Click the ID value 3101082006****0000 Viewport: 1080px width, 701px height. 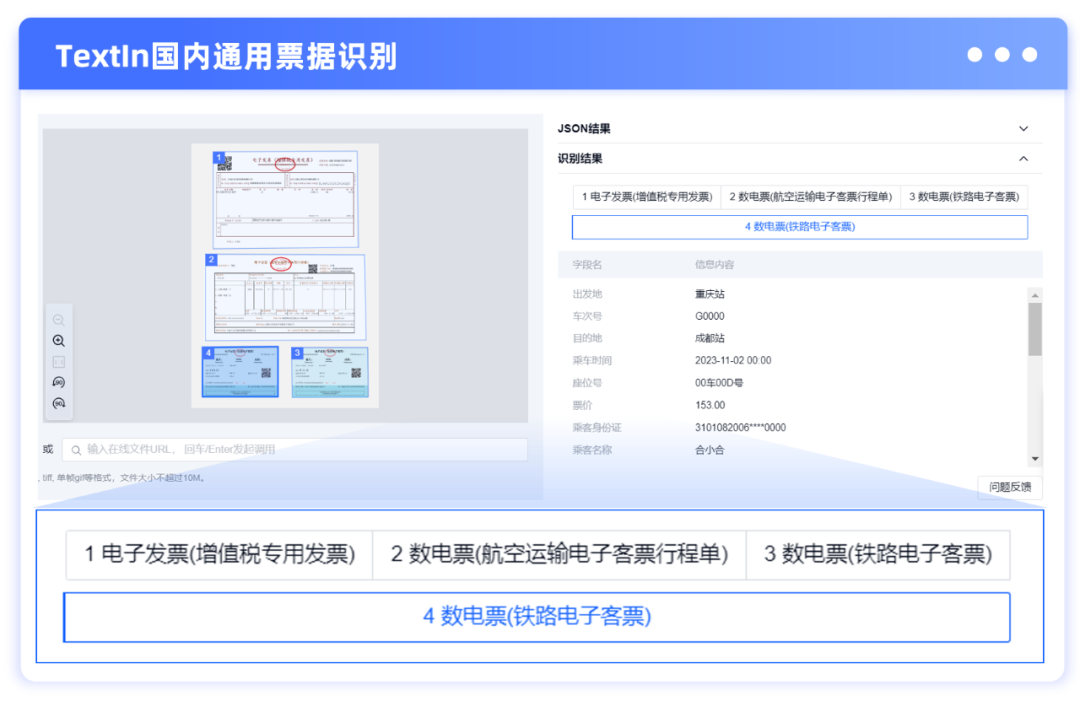tap(740, 428)
